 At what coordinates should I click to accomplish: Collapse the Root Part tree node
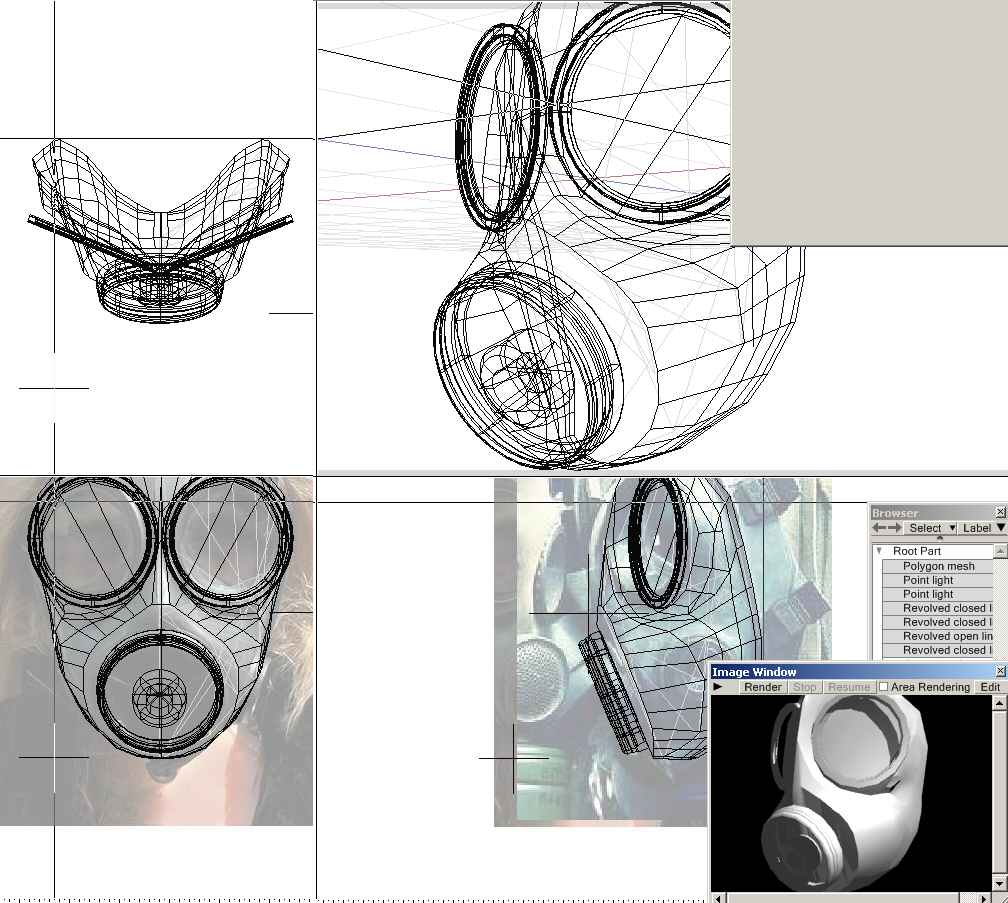point(879,551)
